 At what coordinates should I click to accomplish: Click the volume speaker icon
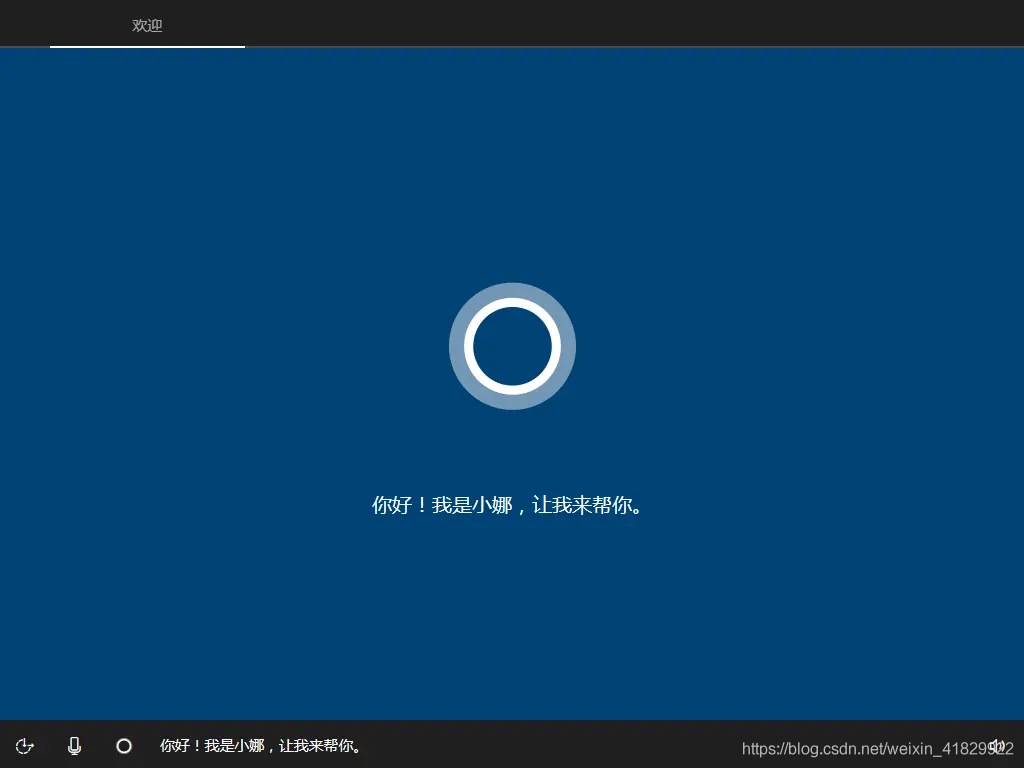coord(997,746)
